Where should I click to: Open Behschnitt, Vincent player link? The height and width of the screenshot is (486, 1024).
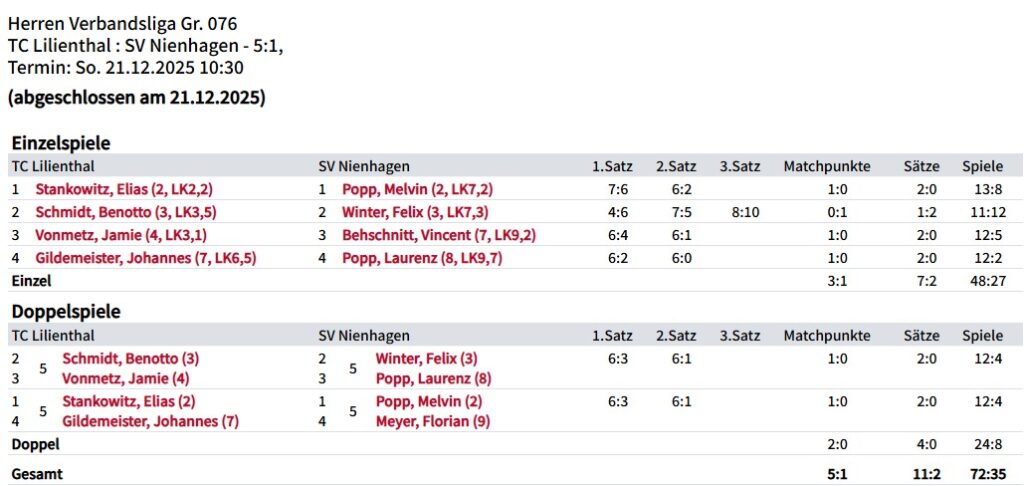tap(439, 235)
